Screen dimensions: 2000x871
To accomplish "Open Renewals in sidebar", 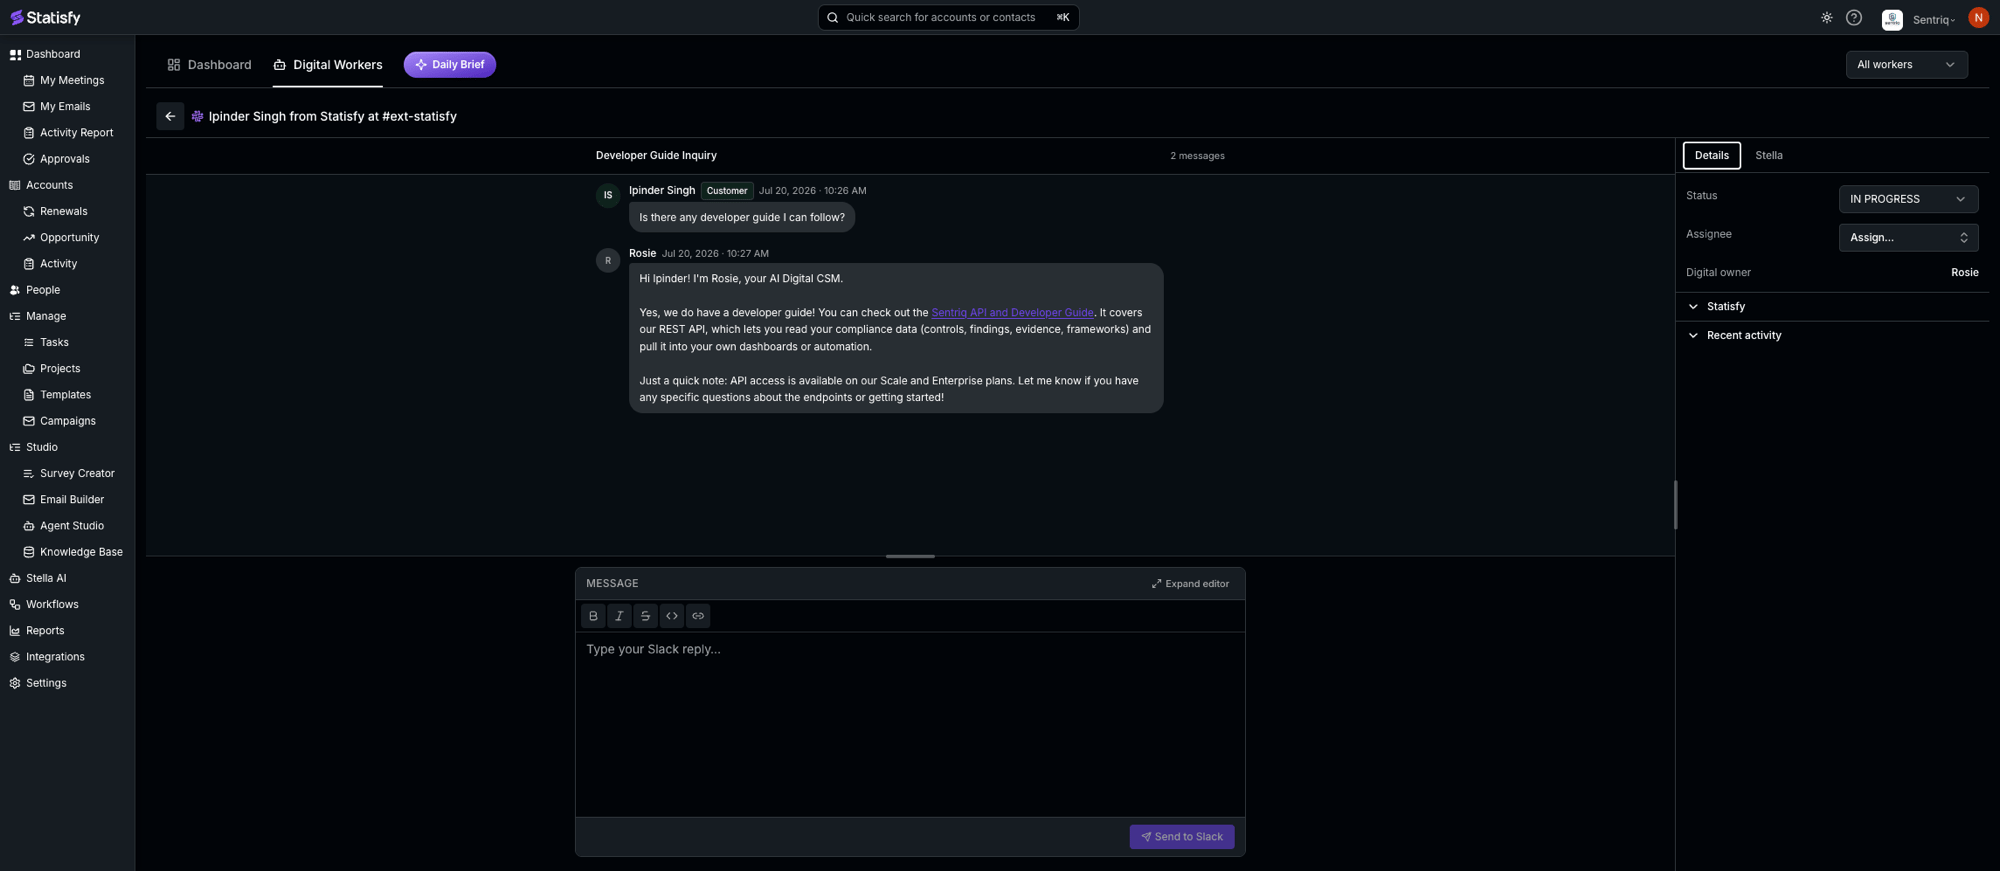I will [63, 211].
